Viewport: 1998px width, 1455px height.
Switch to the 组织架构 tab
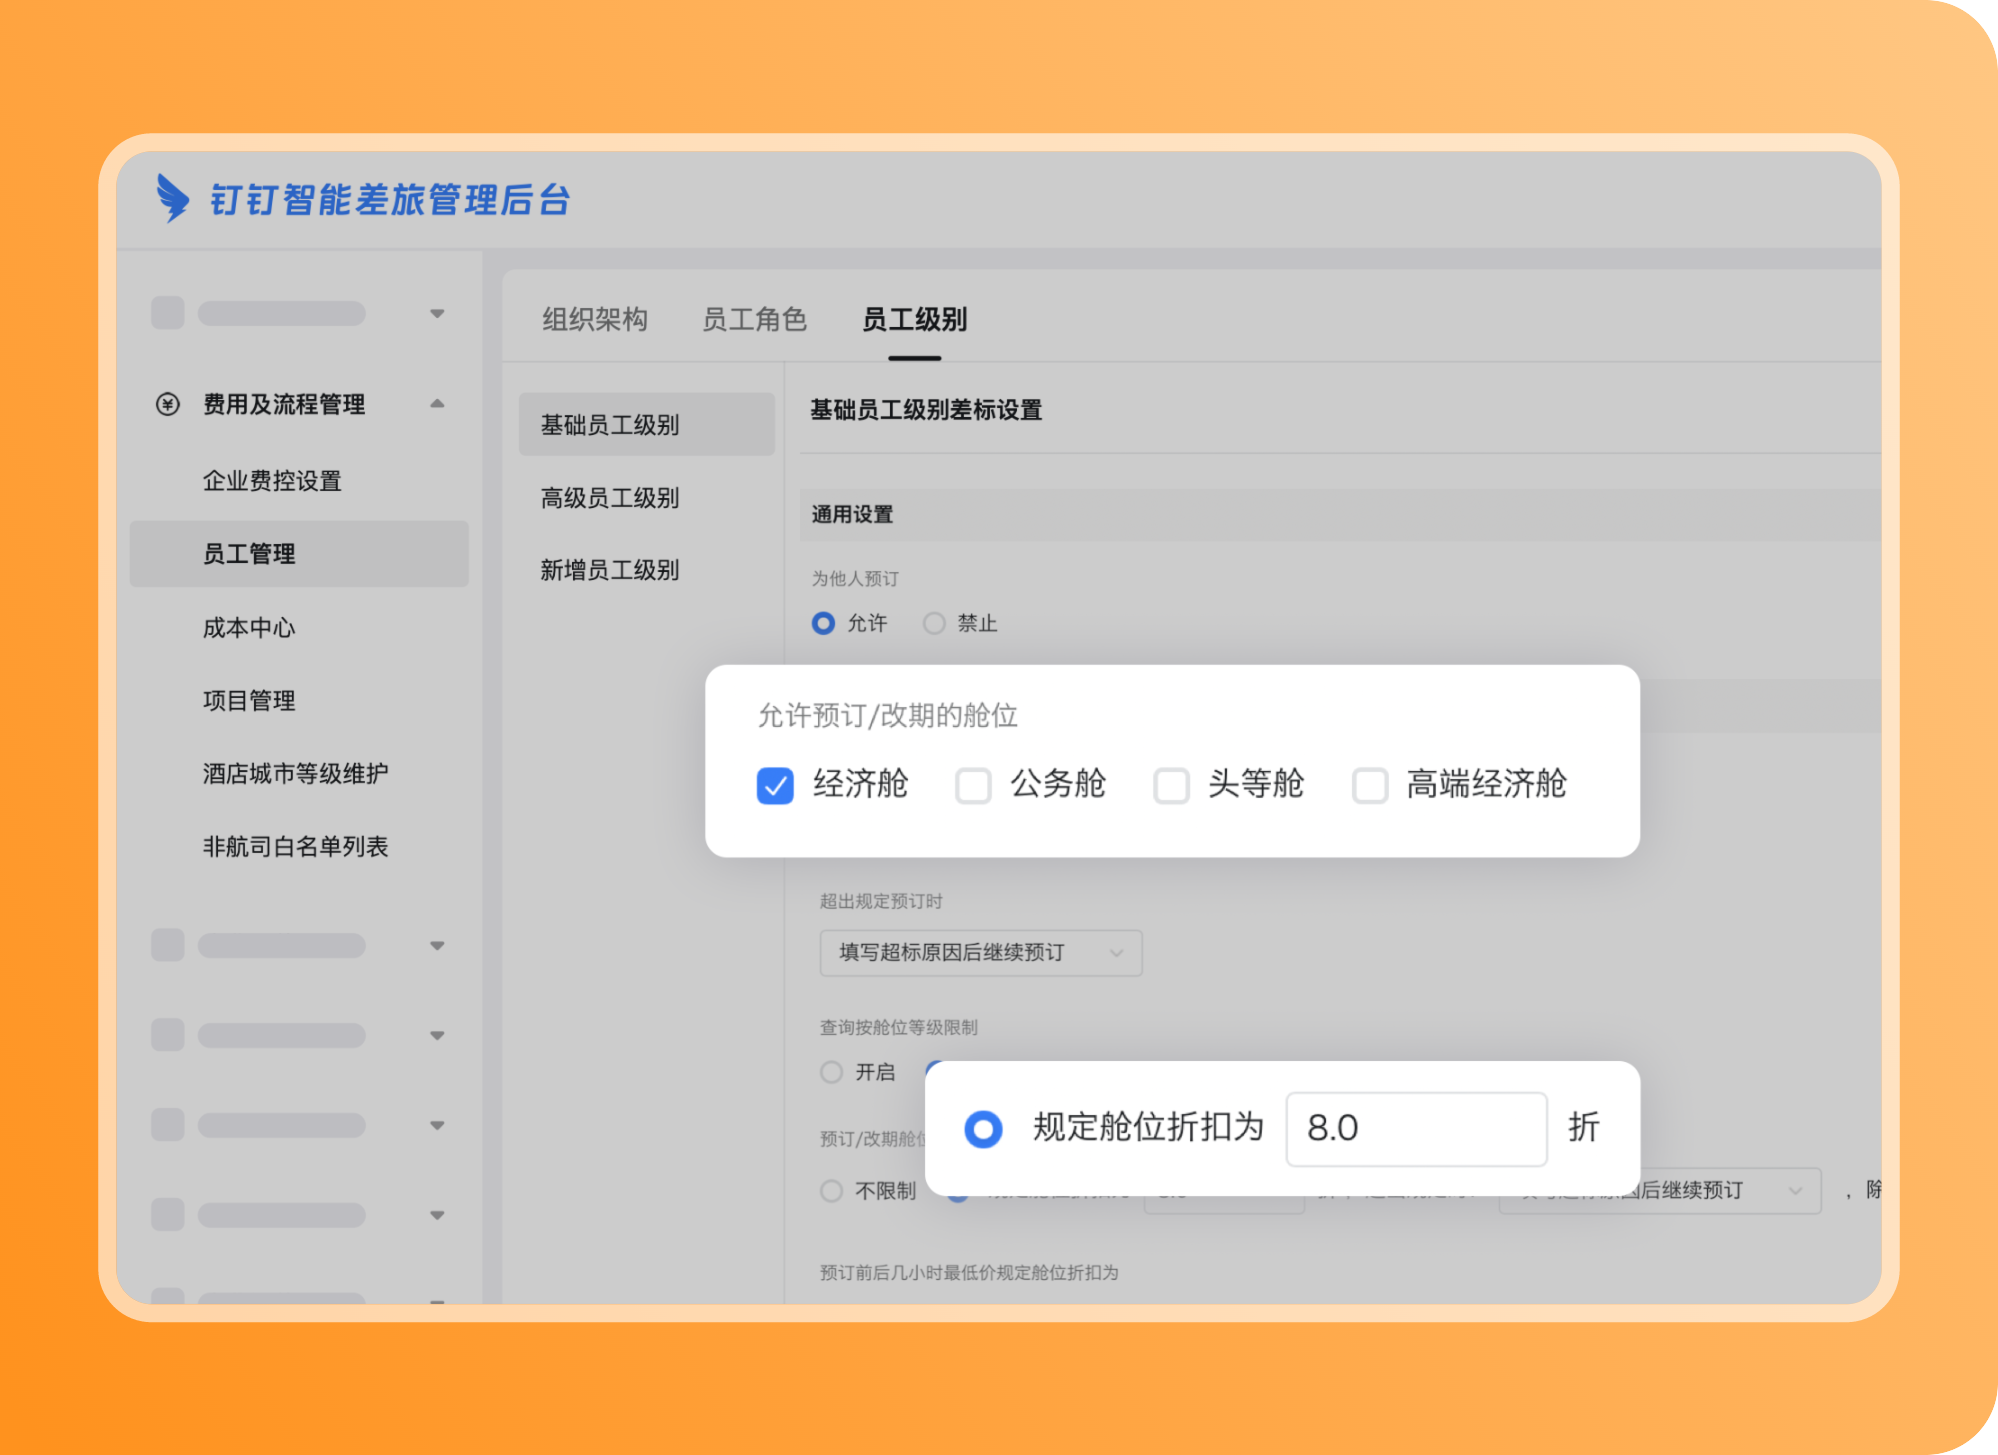pos(595,320)
